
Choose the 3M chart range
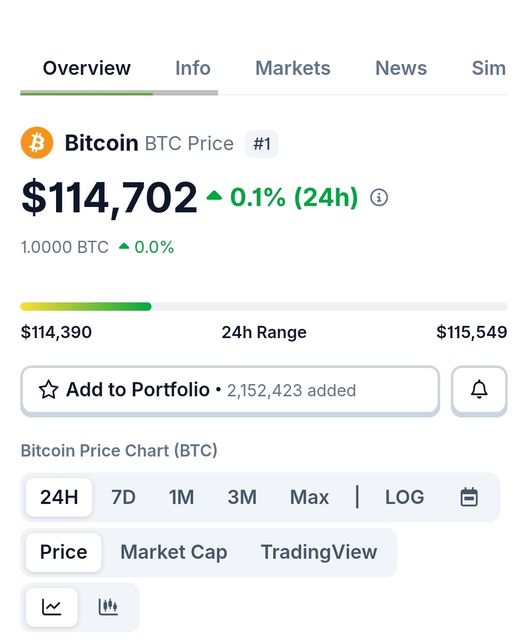coord(242,497)
